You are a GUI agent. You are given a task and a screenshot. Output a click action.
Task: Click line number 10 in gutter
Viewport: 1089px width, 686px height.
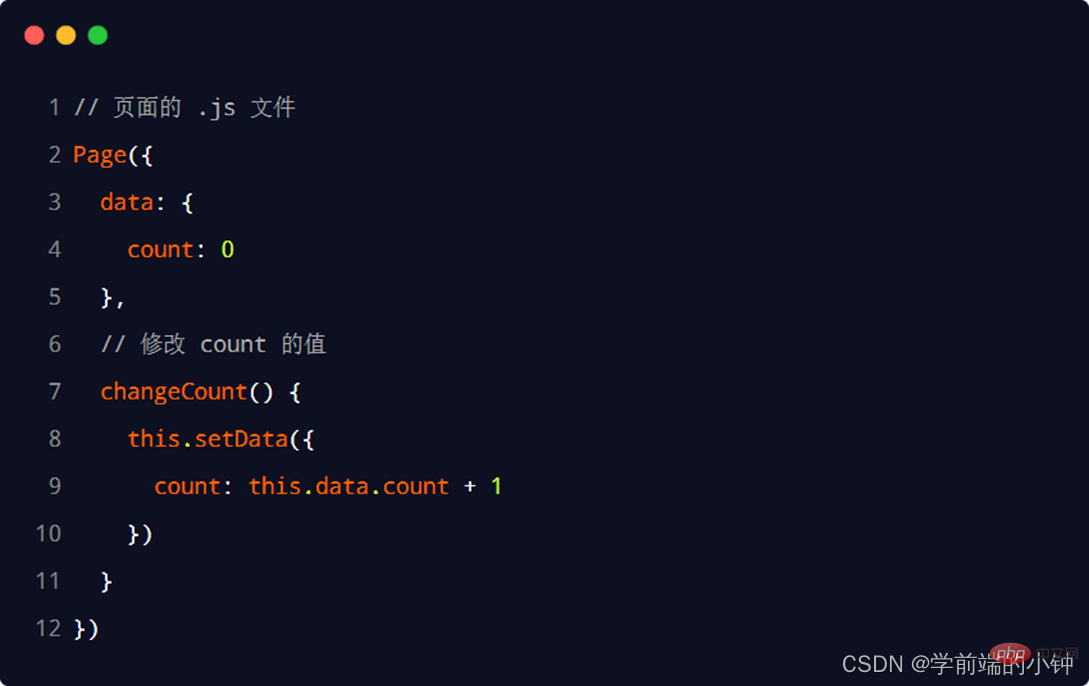[48, 534]
